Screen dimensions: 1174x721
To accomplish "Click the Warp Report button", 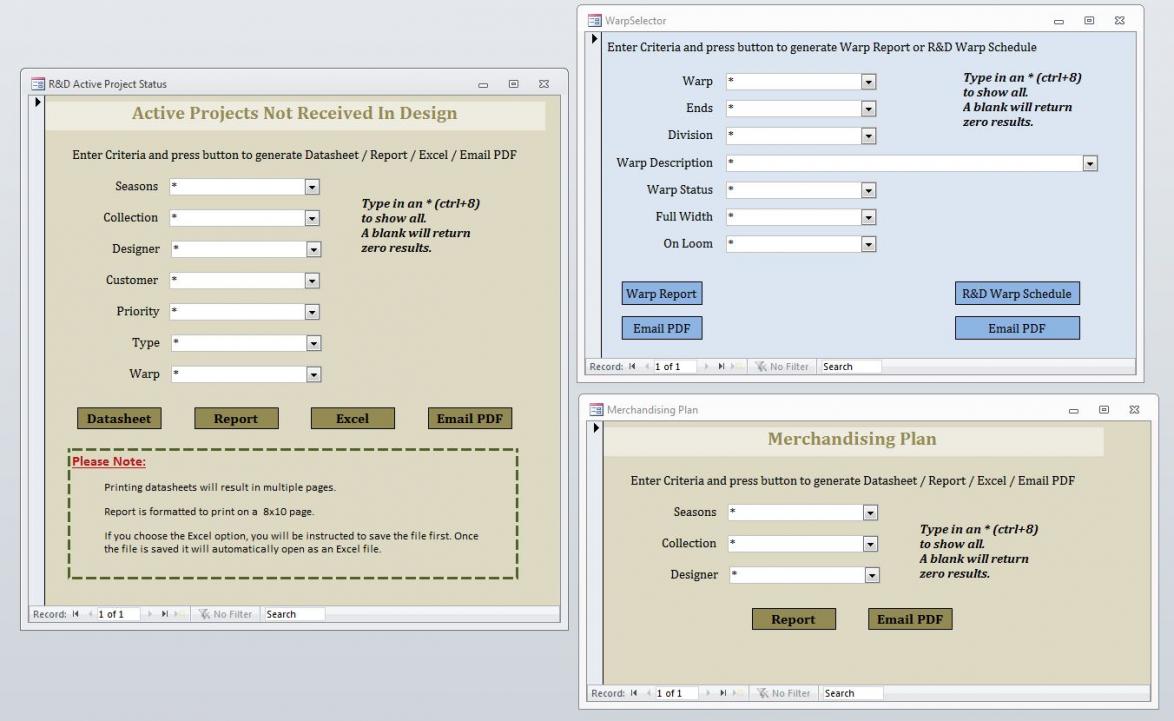I will point(662,293).
